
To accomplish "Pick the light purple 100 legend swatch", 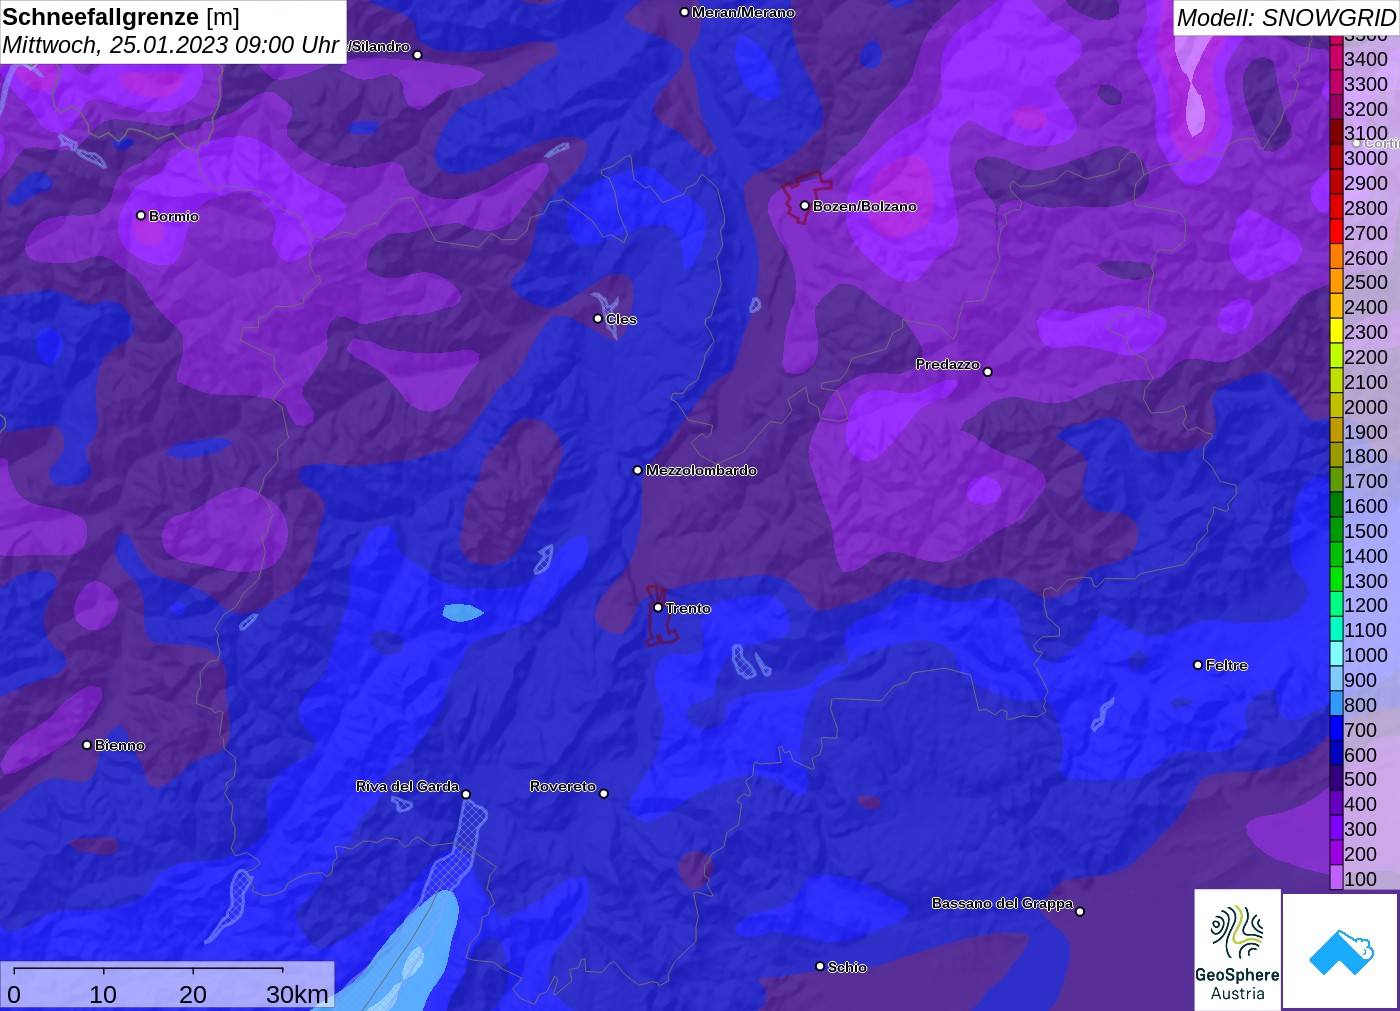I will [1336, 879].
